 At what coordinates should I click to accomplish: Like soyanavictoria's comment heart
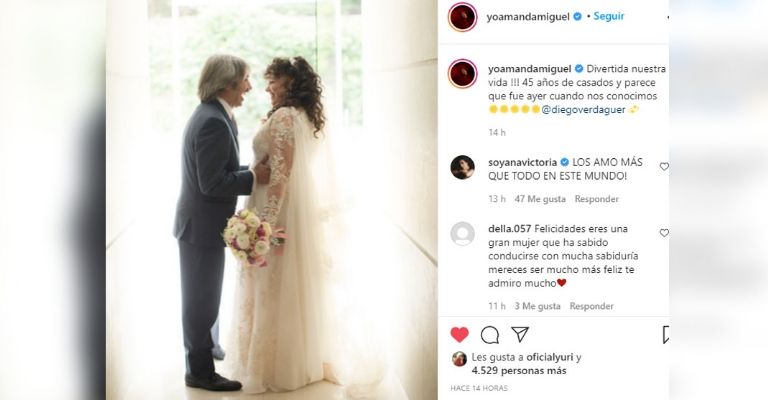(x=664, y=166)
